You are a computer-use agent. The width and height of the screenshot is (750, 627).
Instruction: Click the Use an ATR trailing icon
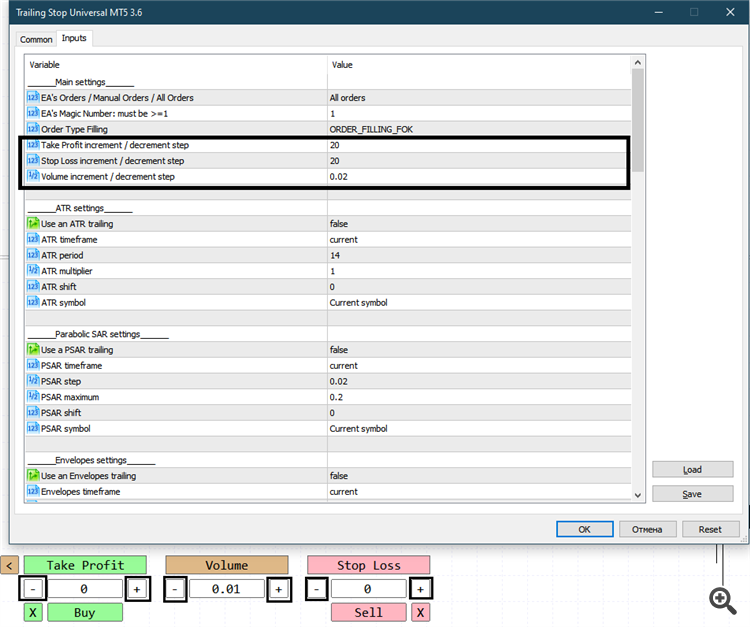[x=33, y=223]
